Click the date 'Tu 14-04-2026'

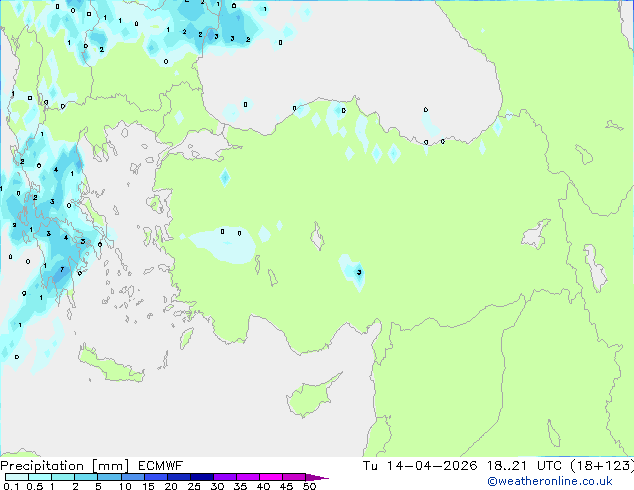pos(420,466)
